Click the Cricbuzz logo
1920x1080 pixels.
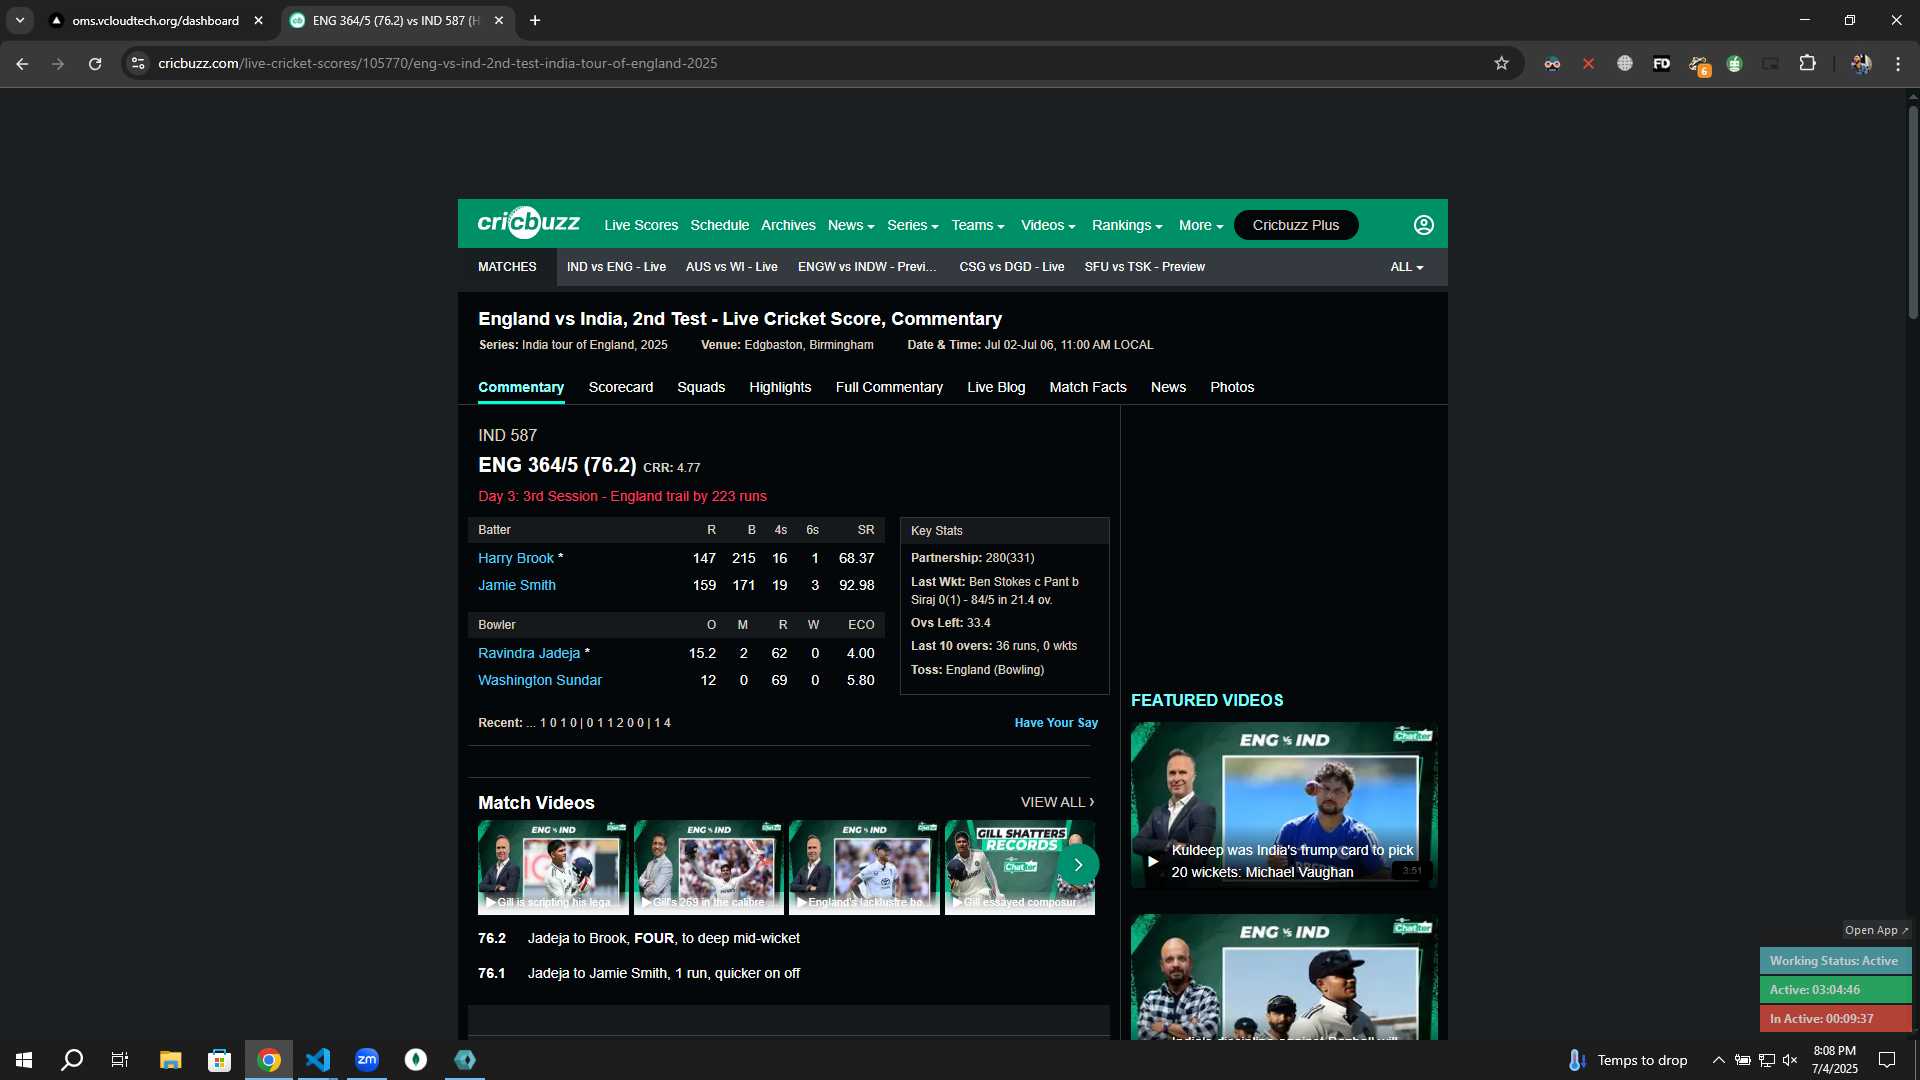coord(528,223)
